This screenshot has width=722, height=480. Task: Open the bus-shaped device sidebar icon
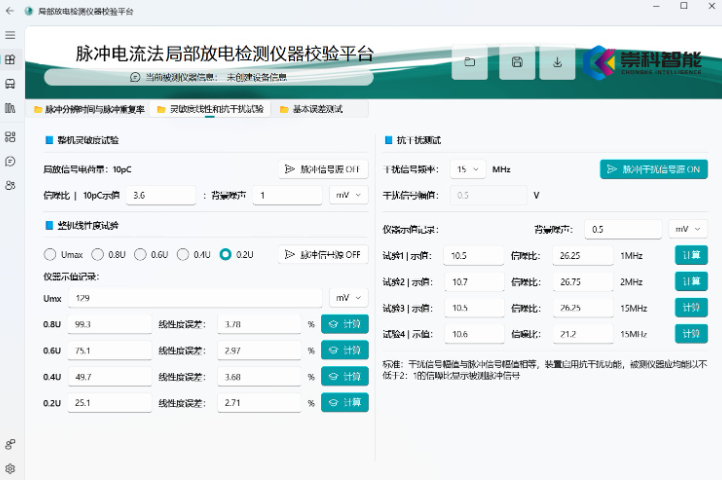(10, 83)
